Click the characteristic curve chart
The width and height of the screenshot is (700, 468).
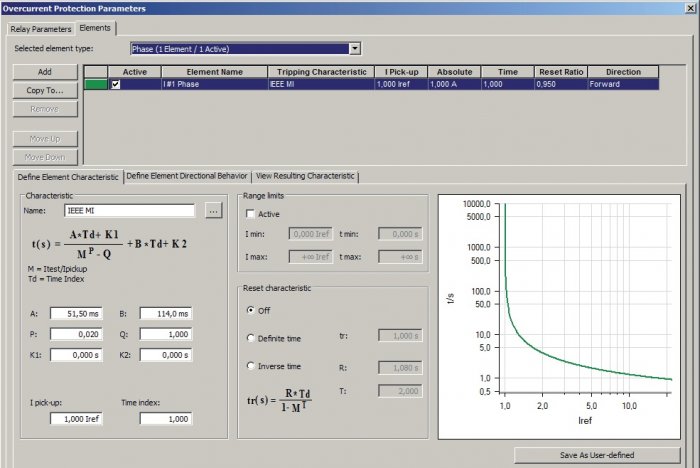[559, 317]
